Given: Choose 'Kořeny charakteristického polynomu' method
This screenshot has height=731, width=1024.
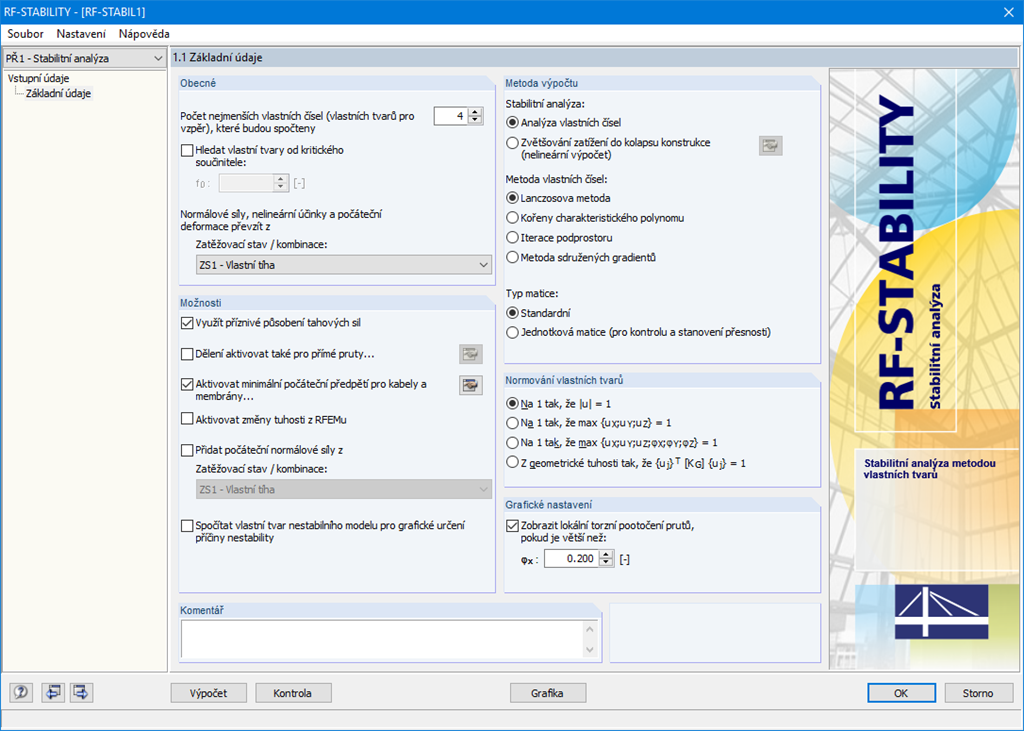Looking at the screenshot, I should (513, 218).
